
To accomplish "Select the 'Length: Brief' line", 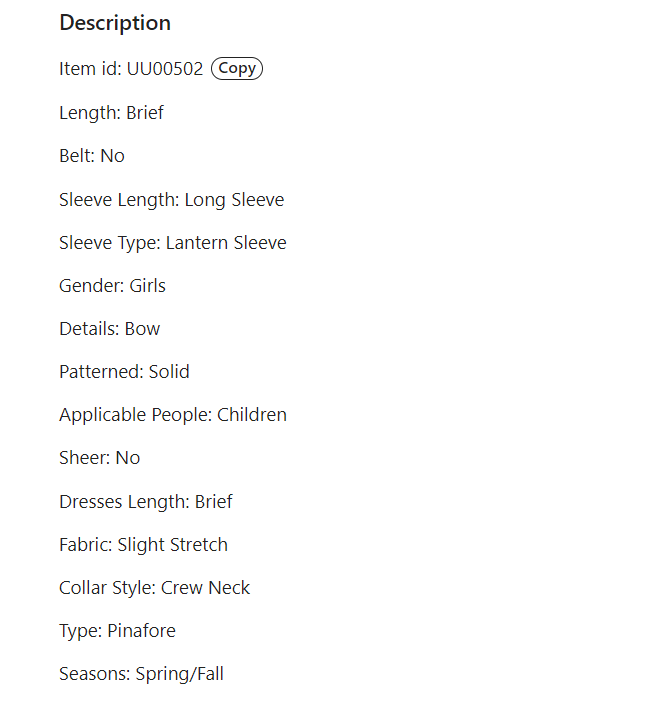I will pyautogui.click(x=111, y=113).
